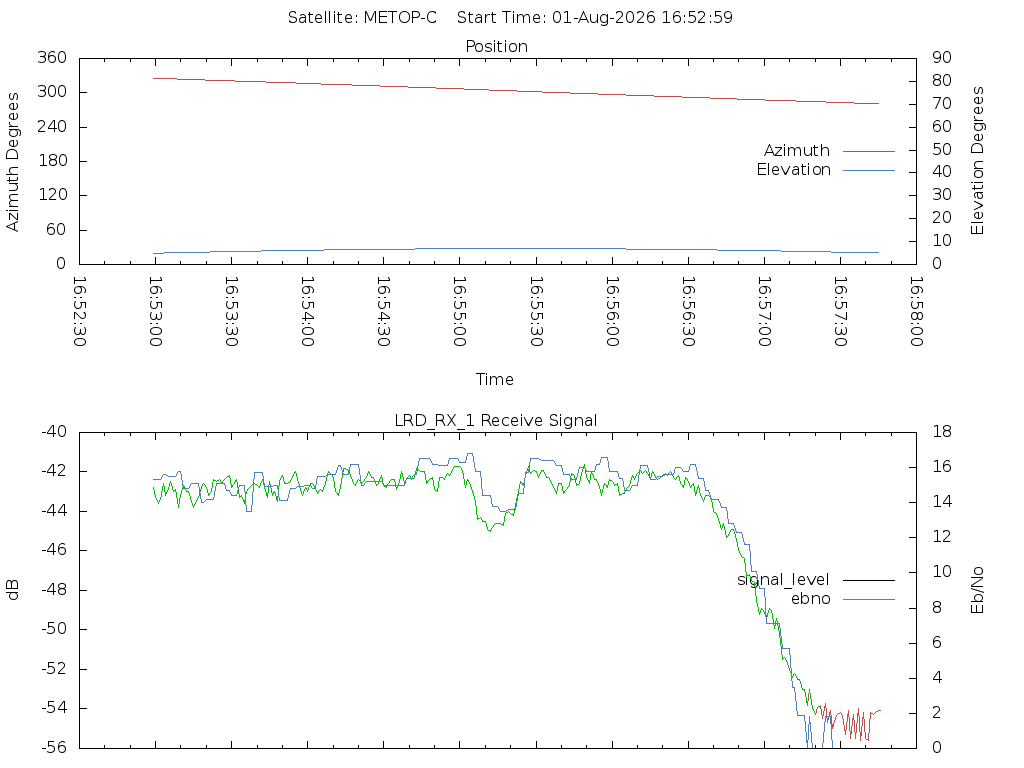Image resolution: width=1024 pixels, height=768 pixels.
Task: Click the -48 dB axis value
Action: point(54,590)
